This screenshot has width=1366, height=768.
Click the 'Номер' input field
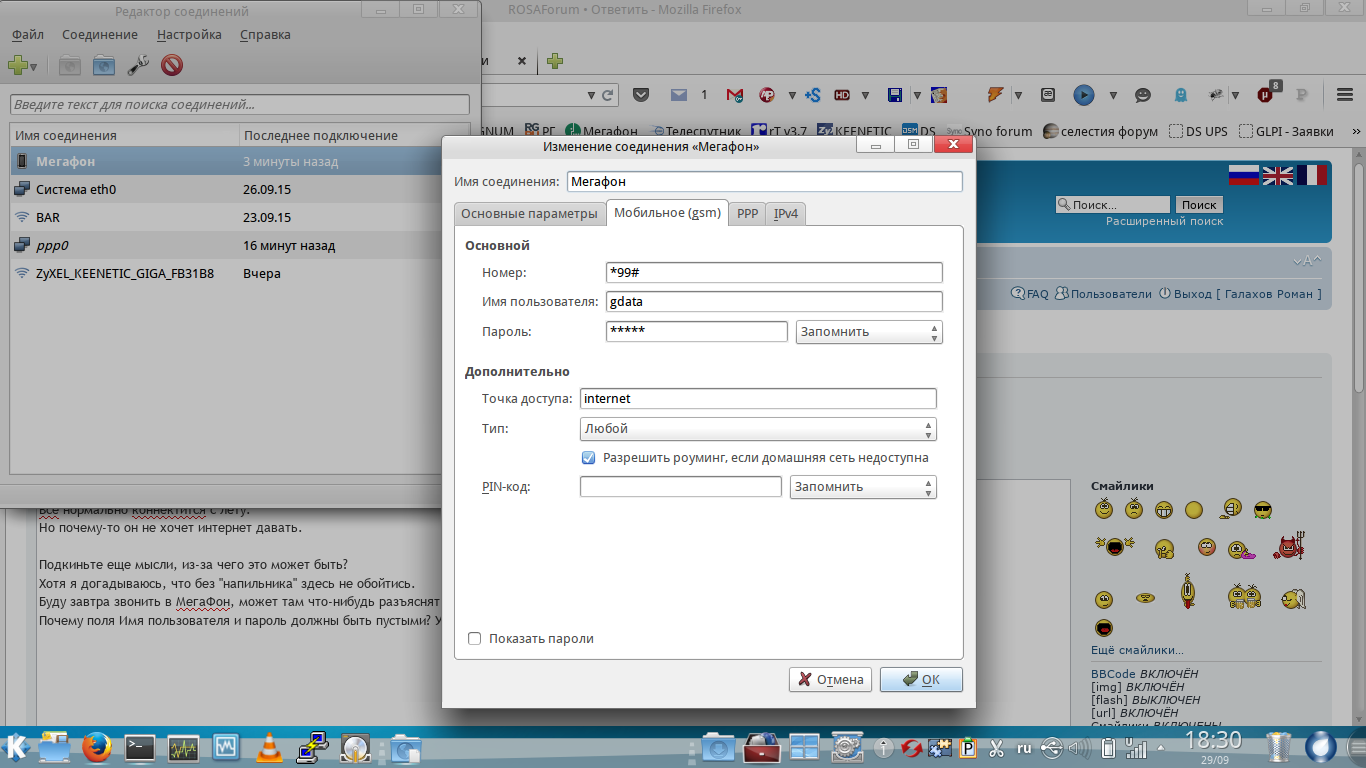coord(774,272)
